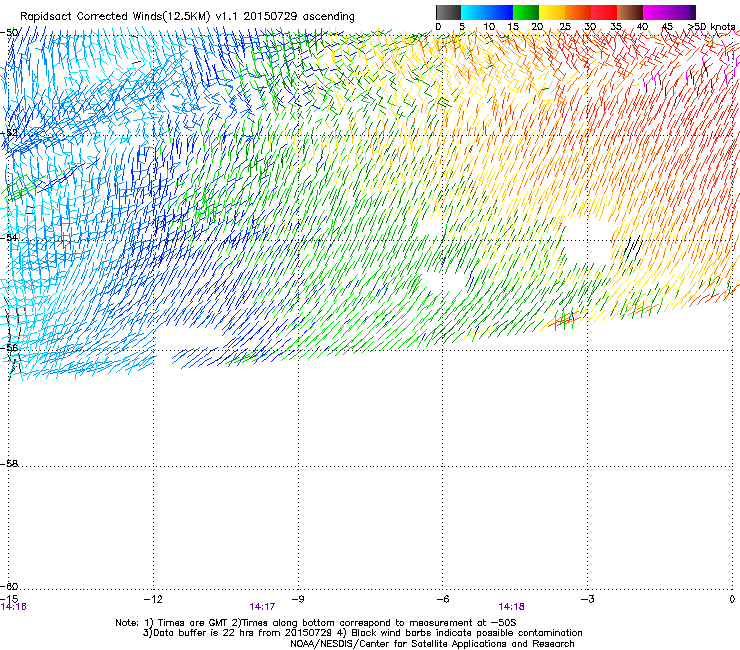The width and height of the screenshot is (740, 650).
Task: Click the -52 latitude axis label
Action: click(9, 133)
